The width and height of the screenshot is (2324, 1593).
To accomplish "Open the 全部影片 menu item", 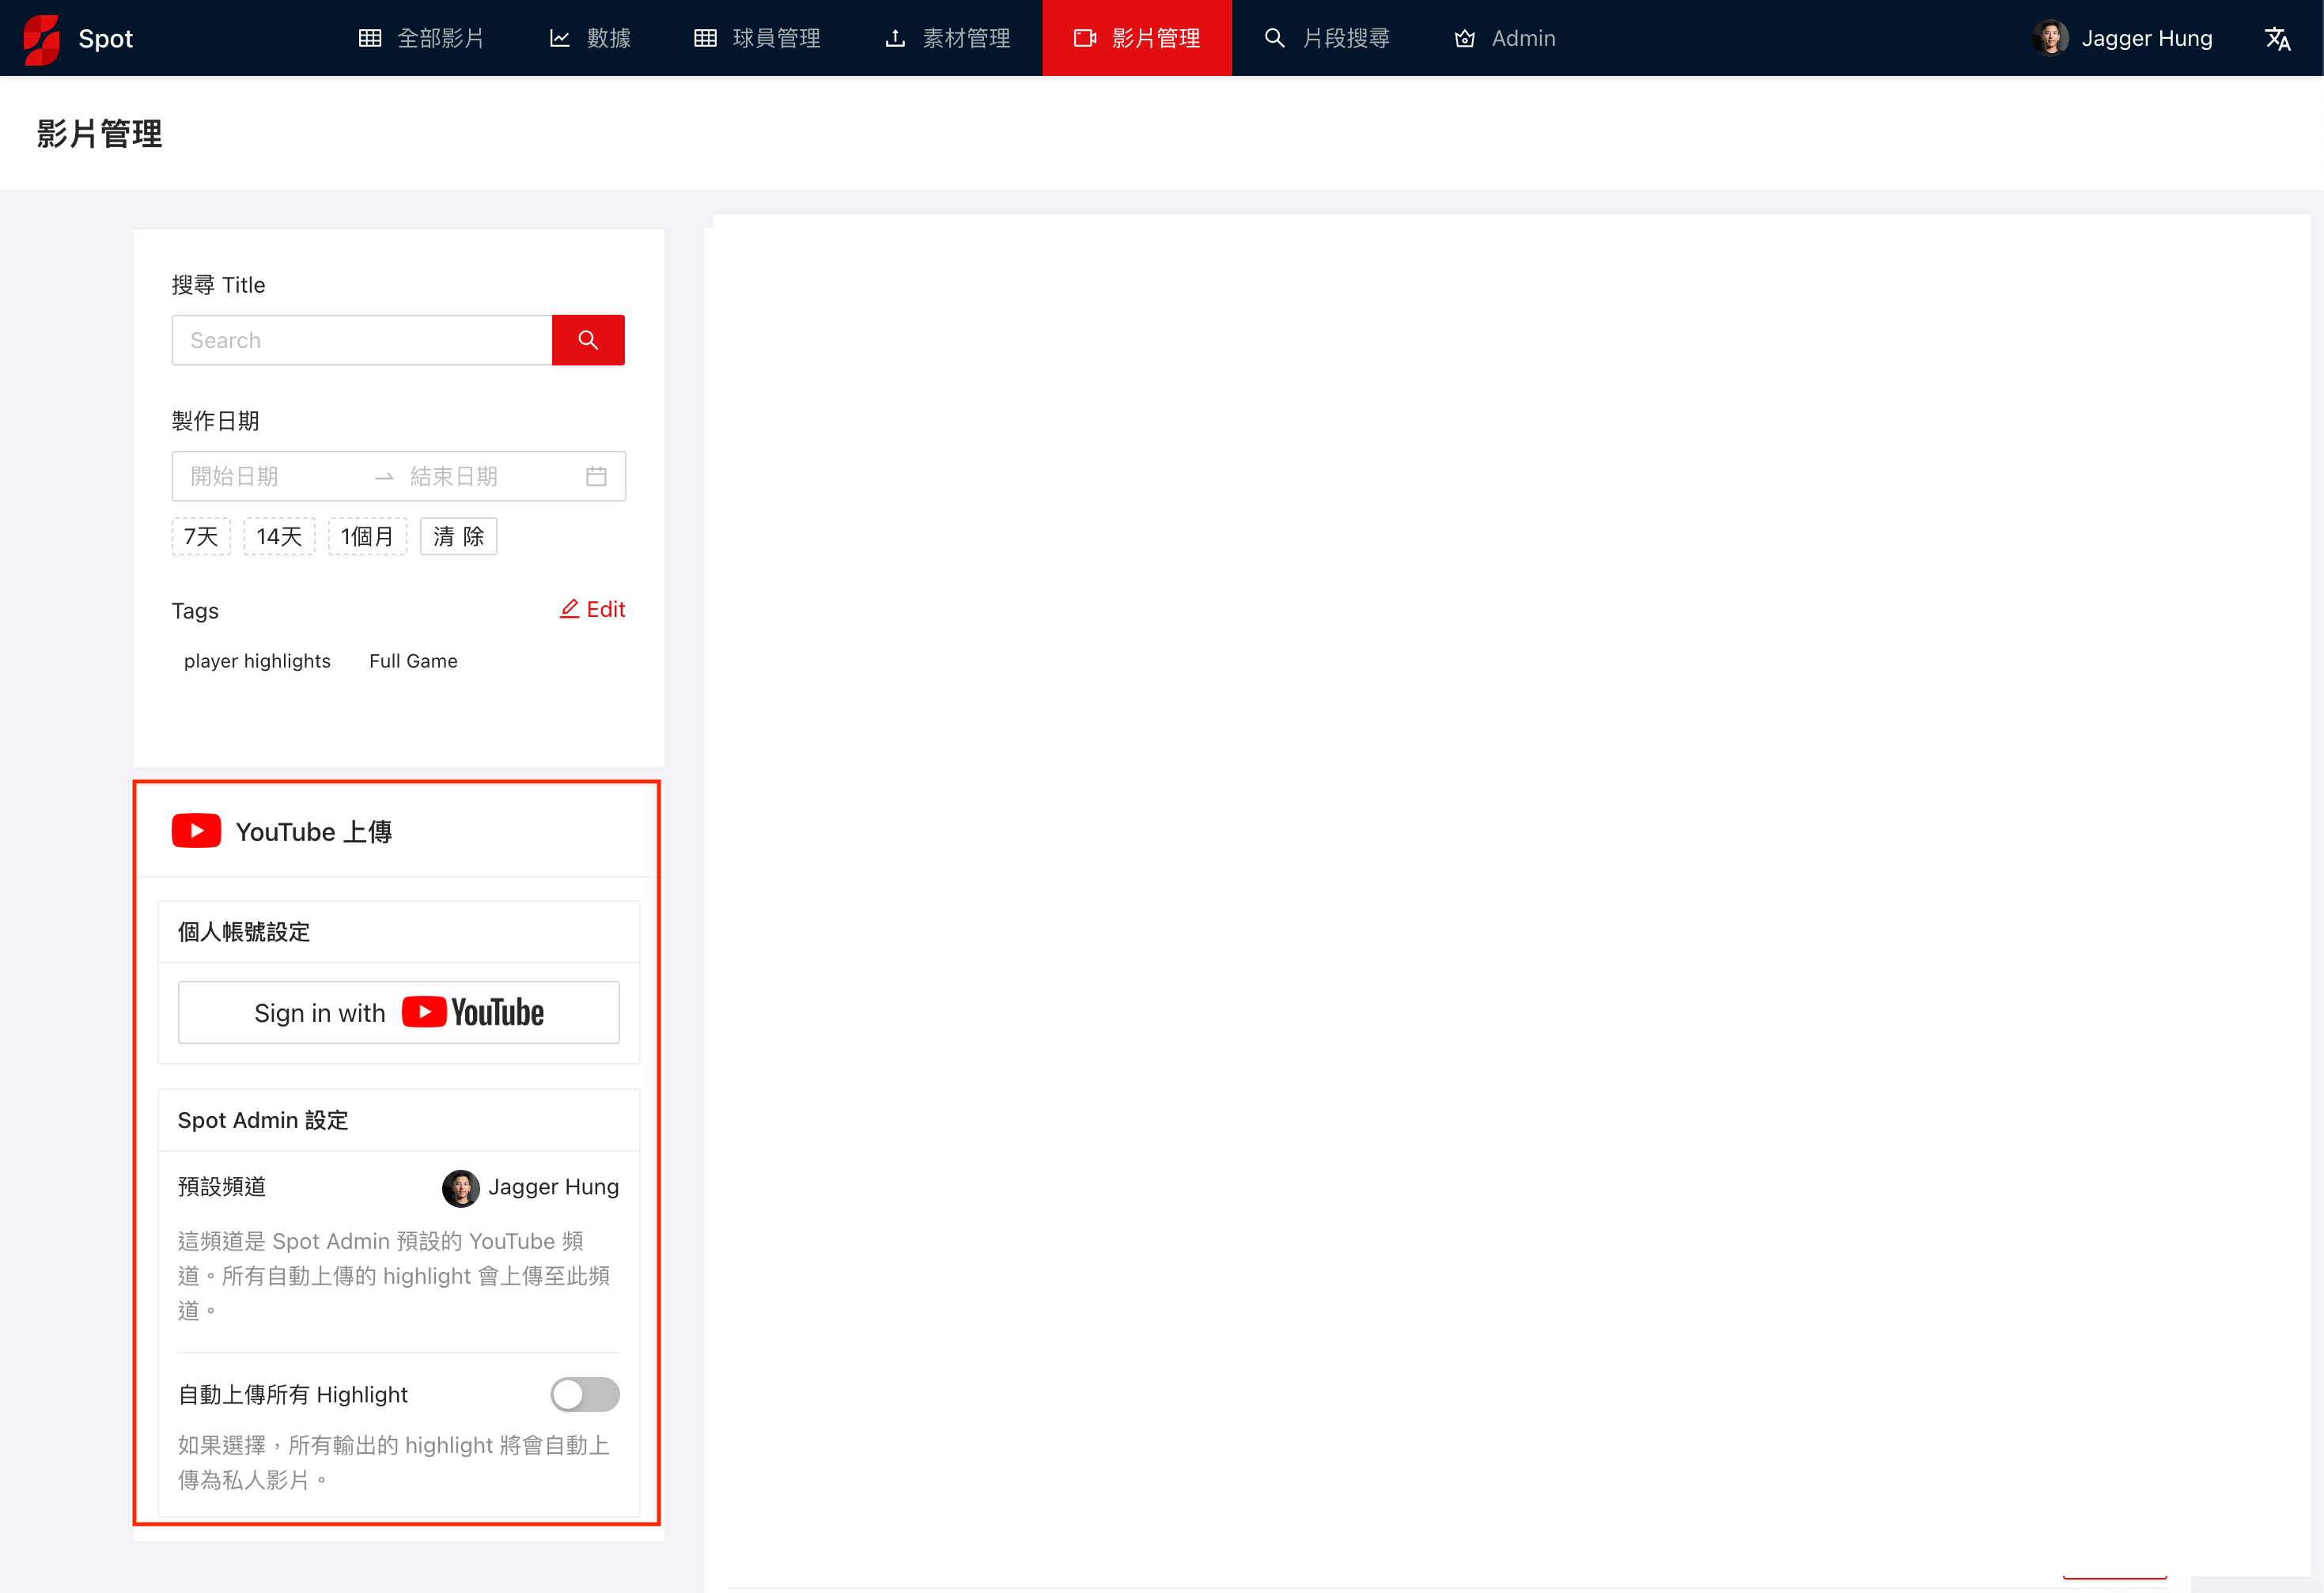I will coord(421,38).
